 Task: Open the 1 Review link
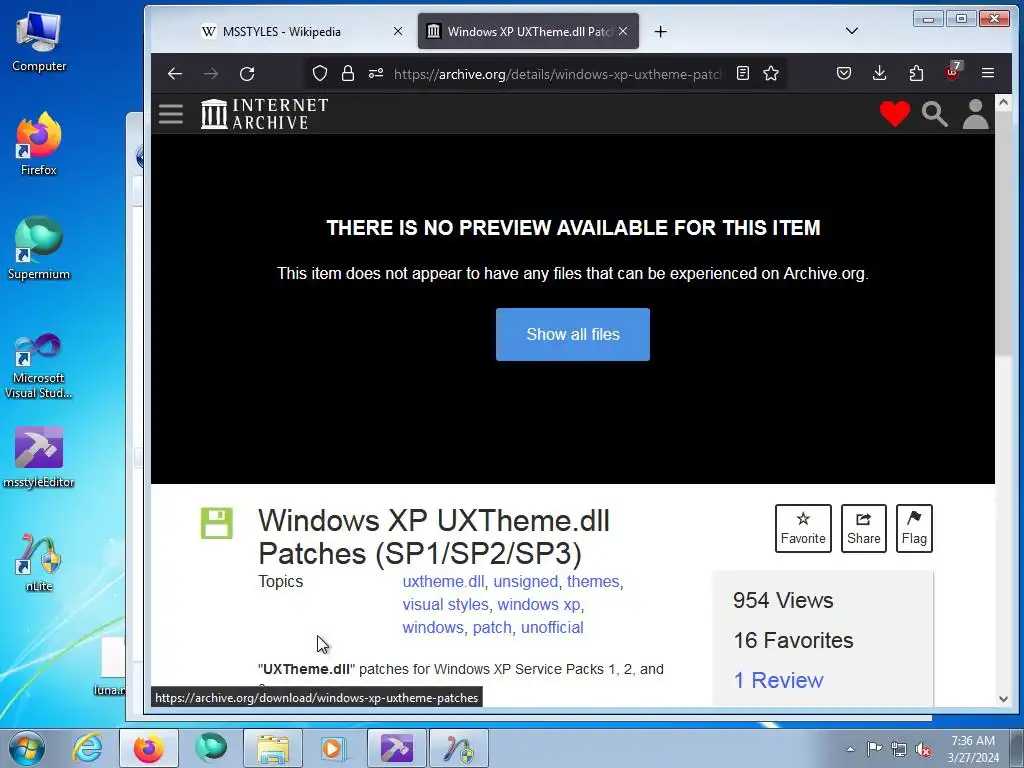[x=778, y=680]
